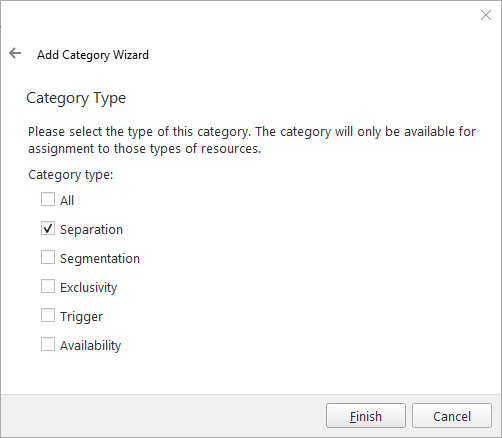502x438 pixels.
Task: Tick the Exclusivity checkbox box
Action: 48,286
